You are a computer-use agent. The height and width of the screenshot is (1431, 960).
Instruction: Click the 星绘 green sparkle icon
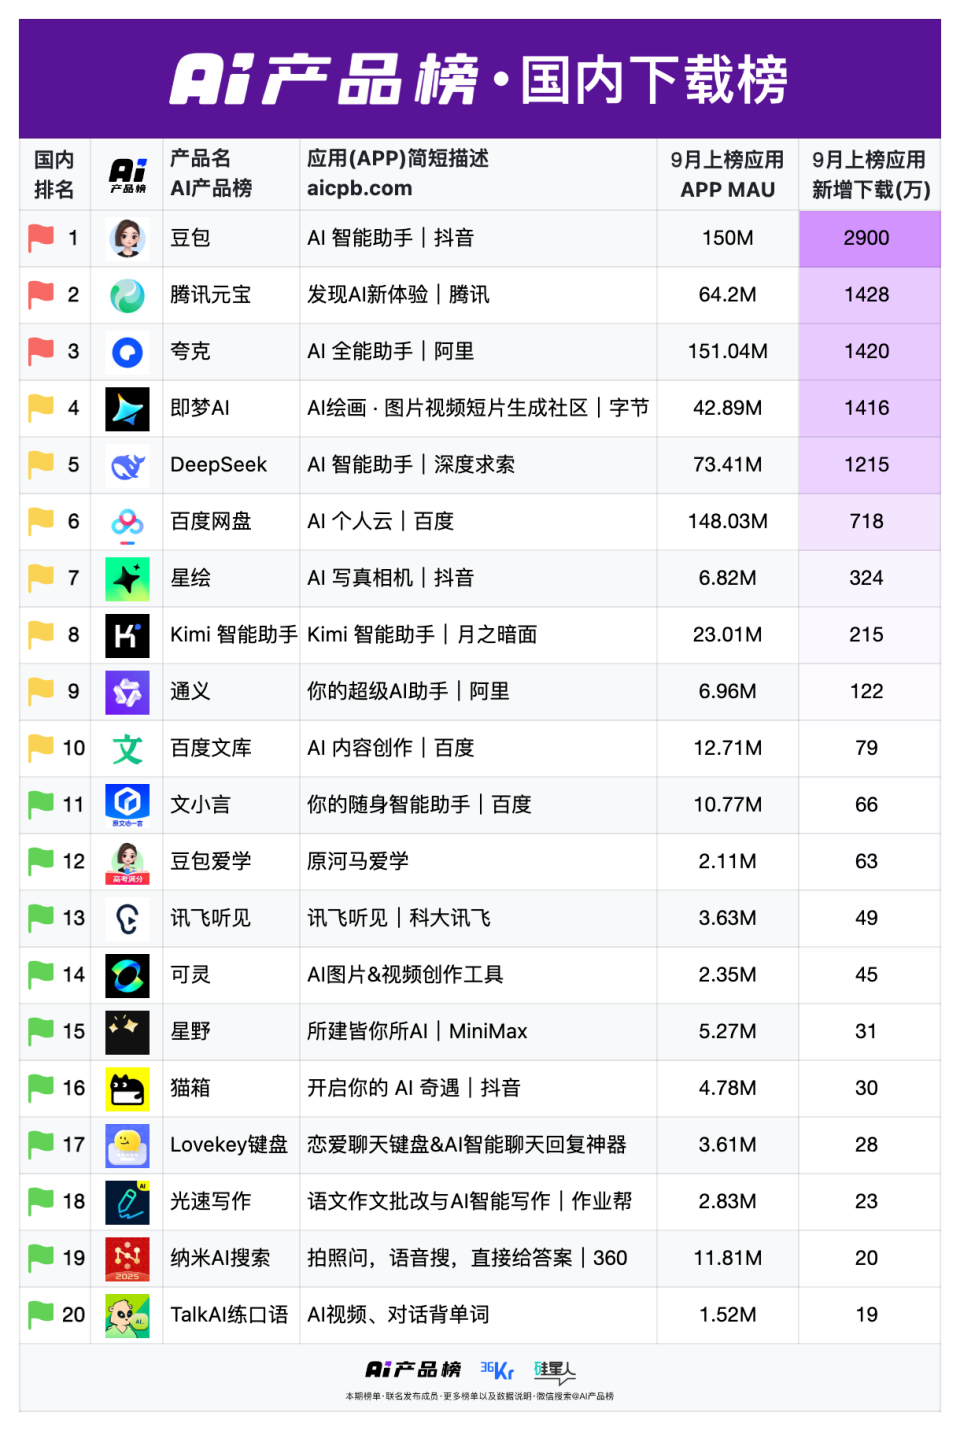[x=127, y=579]
